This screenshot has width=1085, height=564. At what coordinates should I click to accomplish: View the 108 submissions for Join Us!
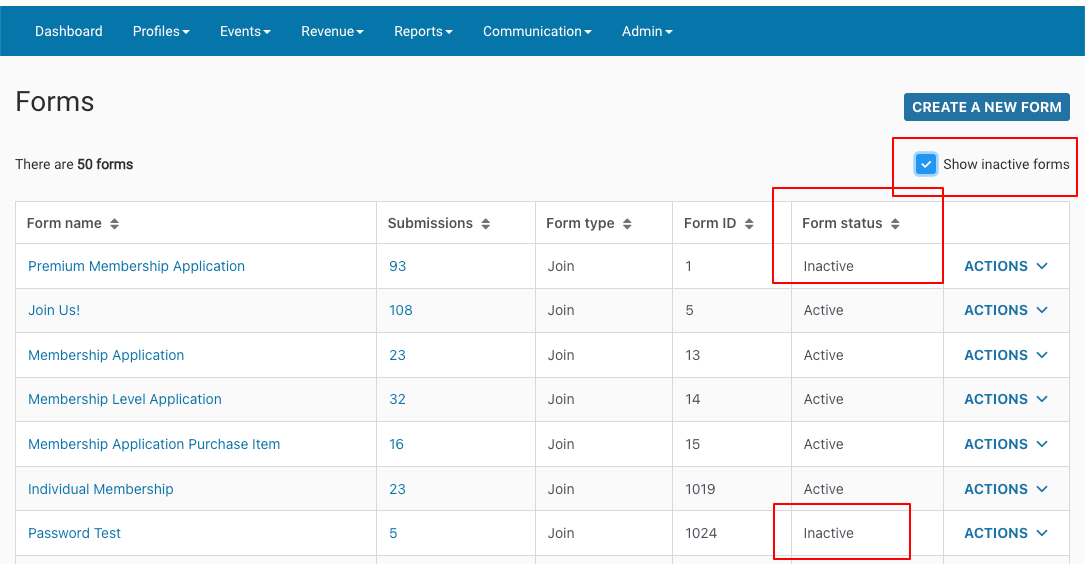coord(401,311)
